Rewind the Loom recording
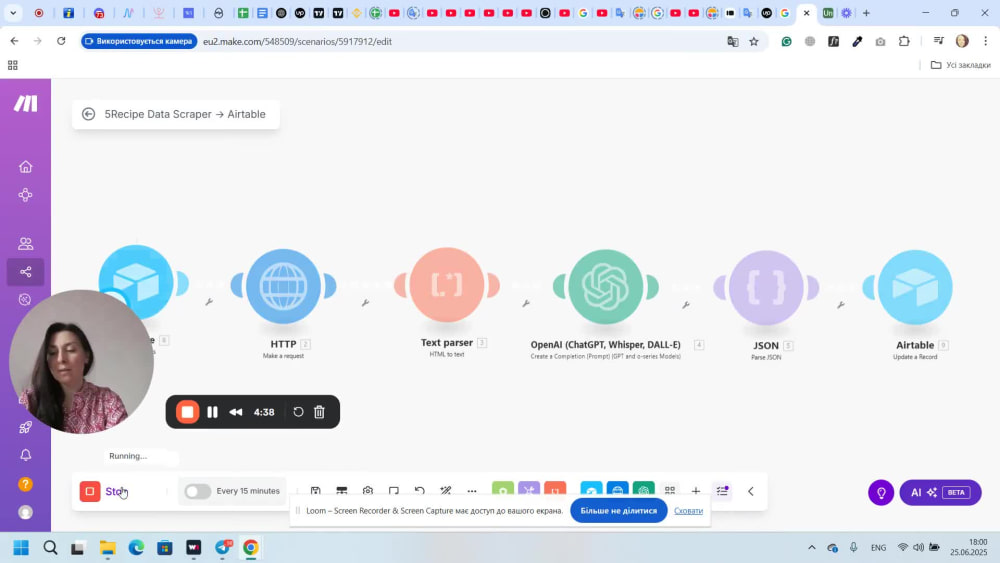 pos(236,412)
